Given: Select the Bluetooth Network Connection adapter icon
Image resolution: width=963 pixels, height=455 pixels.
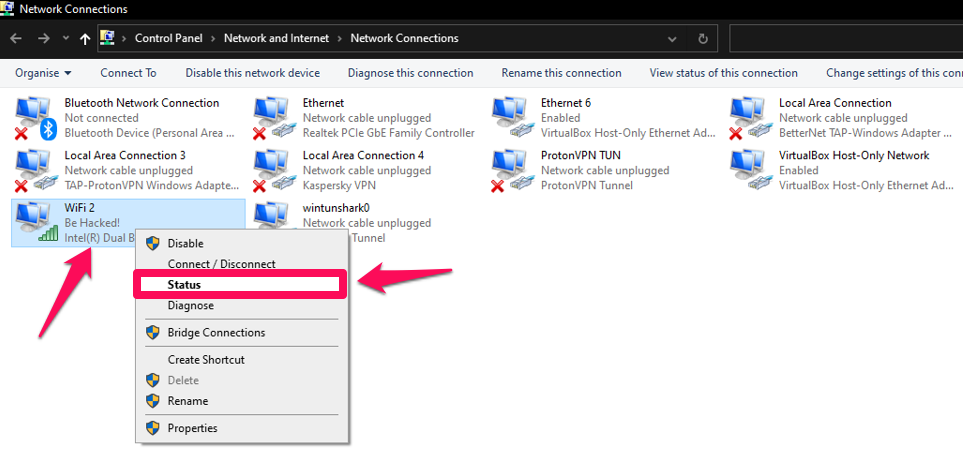Looking at the screenshot, I should [x=36, y=119].
